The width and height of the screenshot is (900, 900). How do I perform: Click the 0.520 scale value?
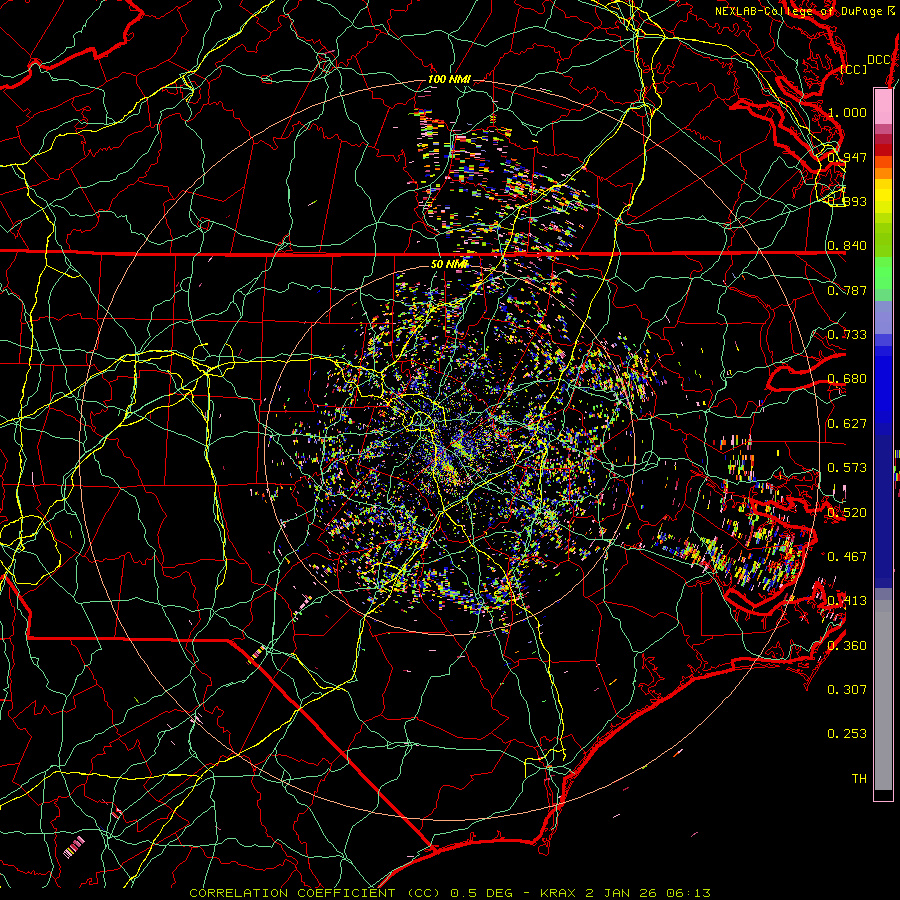(x=847, y=512)
